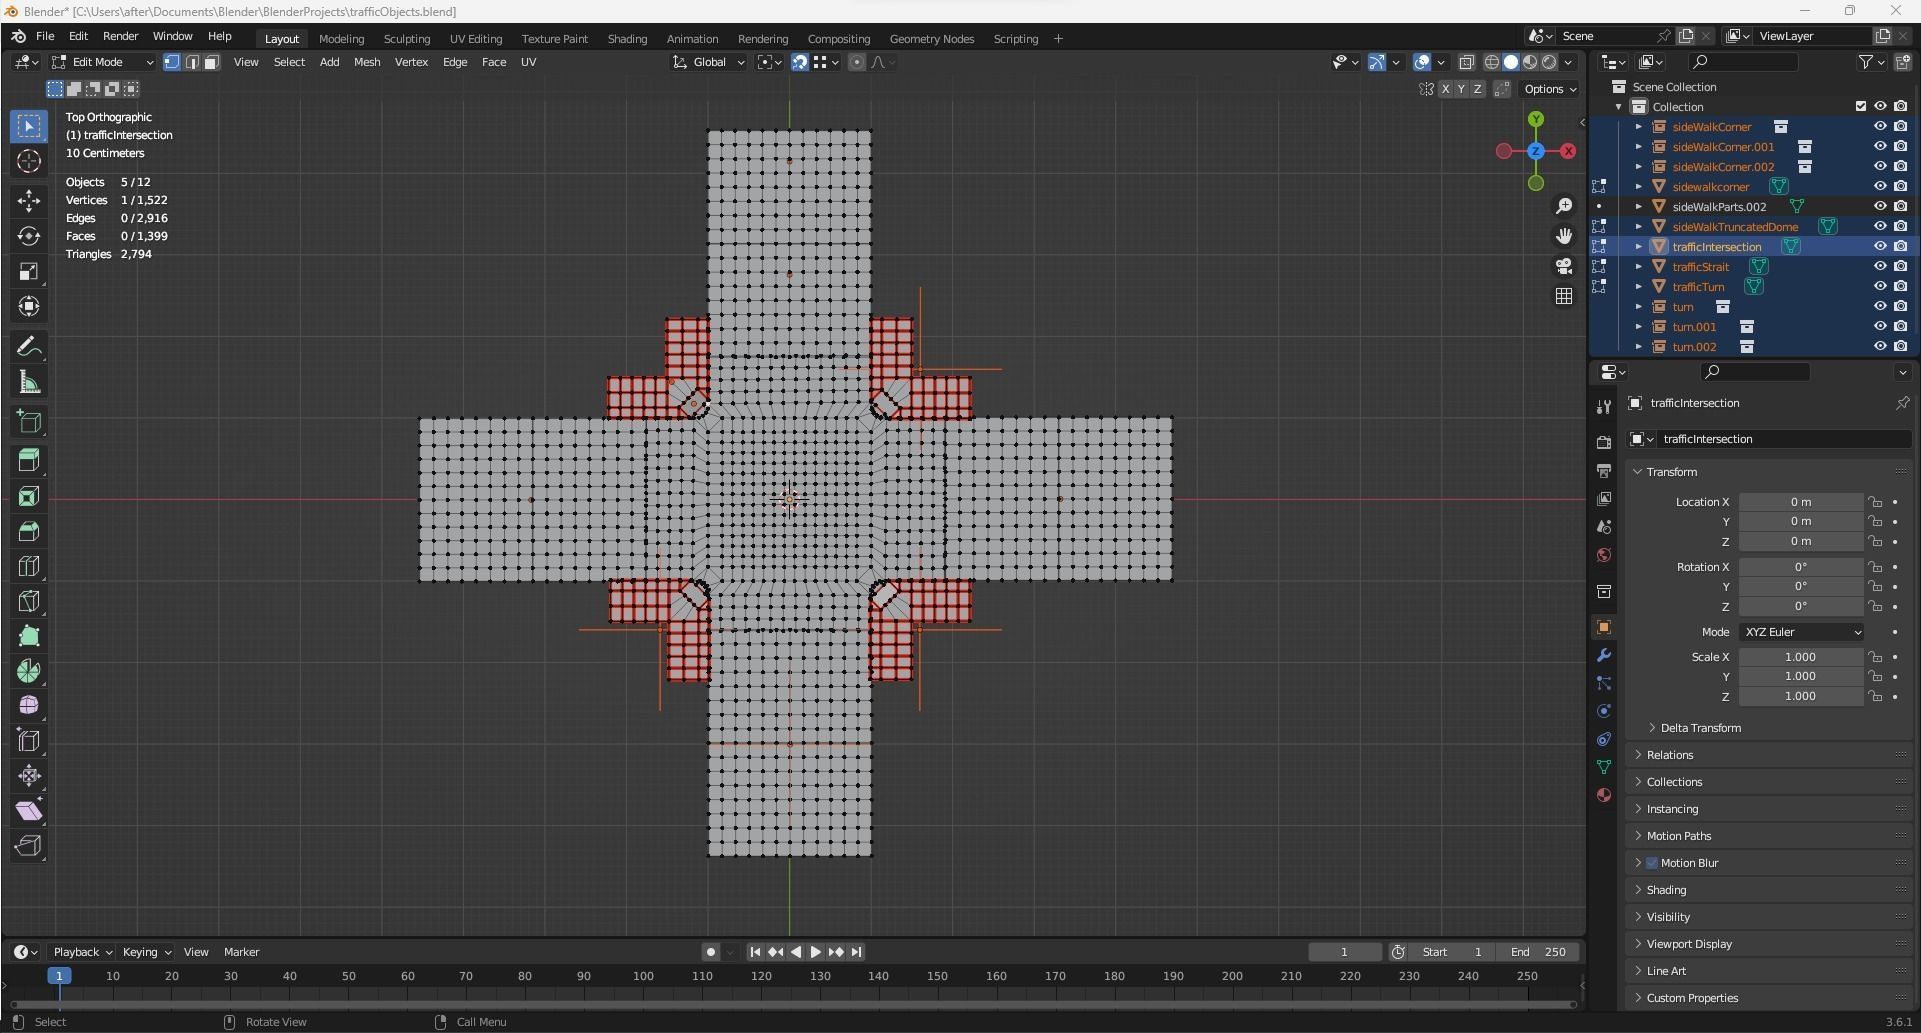
Task: Open the viewport Options dropdown
Action: [x=1550, y=89]
